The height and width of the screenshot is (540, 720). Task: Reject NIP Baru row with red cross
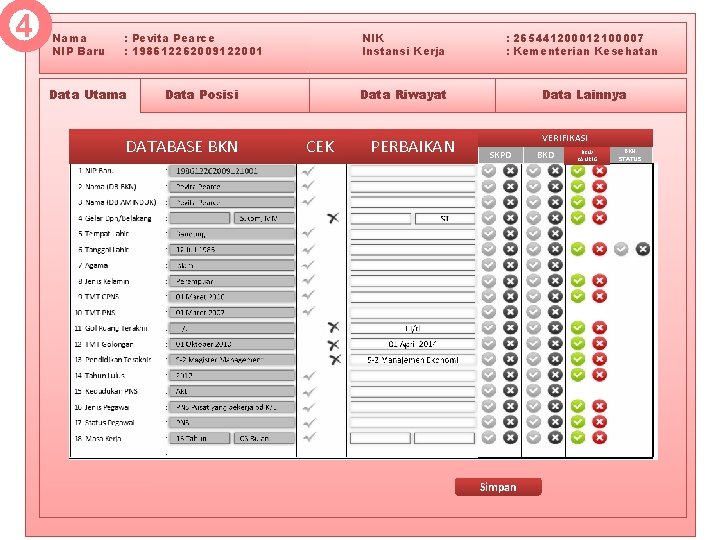tap(599, 171)
